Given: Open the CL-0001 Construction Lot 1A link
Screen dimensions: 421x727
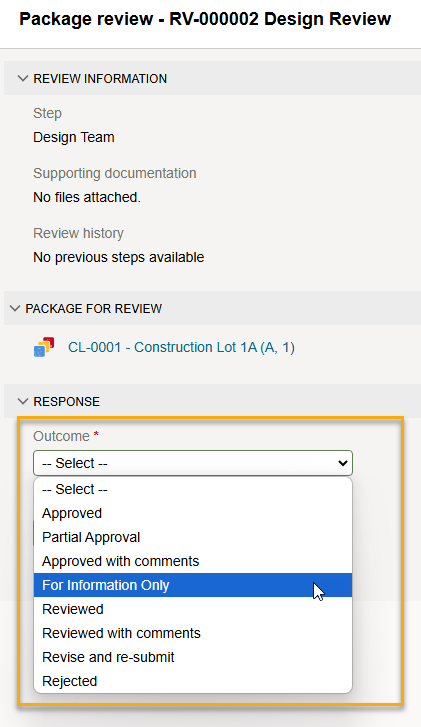Looking at the screenshot, I should 181,347.
